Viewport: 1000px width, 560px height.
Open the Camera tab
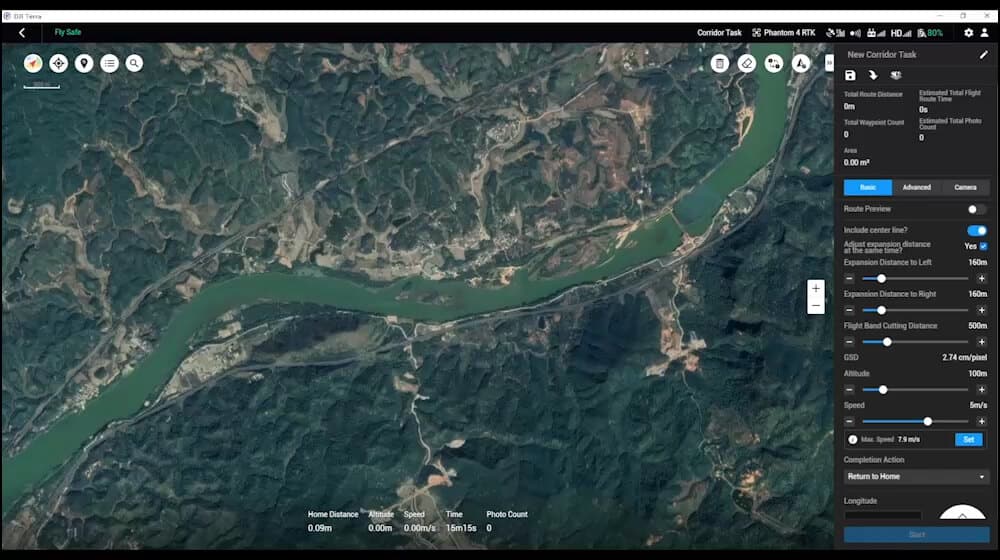click(965, 187)
